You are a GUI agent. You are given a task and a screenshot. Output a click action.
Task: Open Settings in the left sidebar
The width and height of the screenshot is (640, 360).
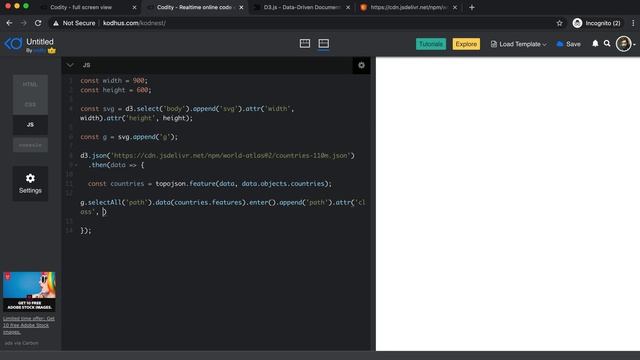(x=30, y=183)
